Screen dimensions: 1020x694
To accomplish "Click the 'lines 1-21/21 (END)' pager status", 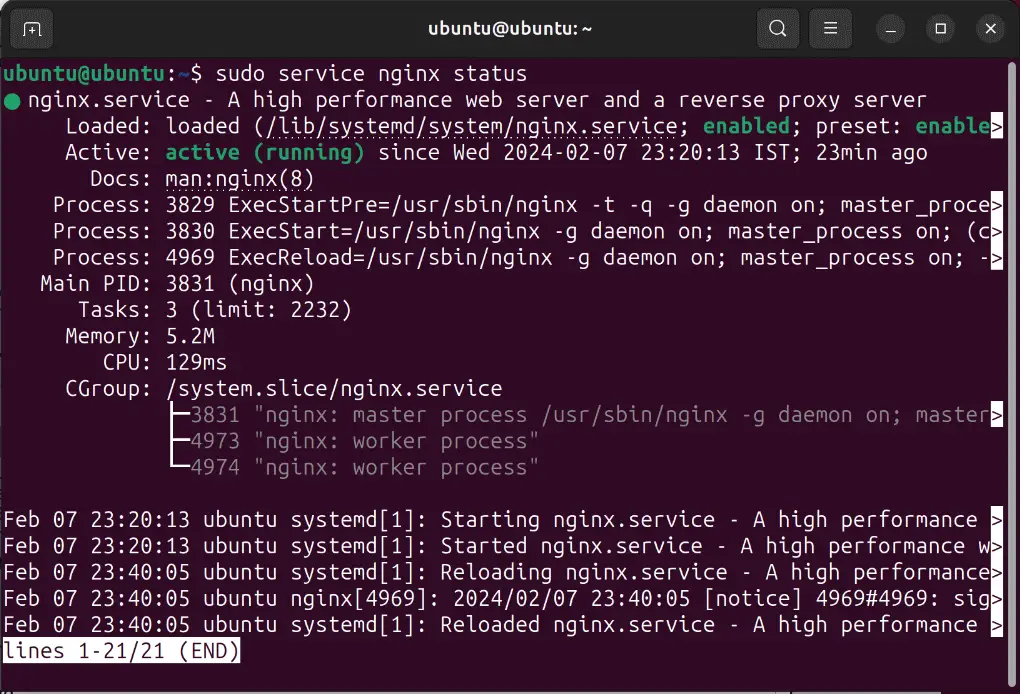I will [x=122, y=651].
